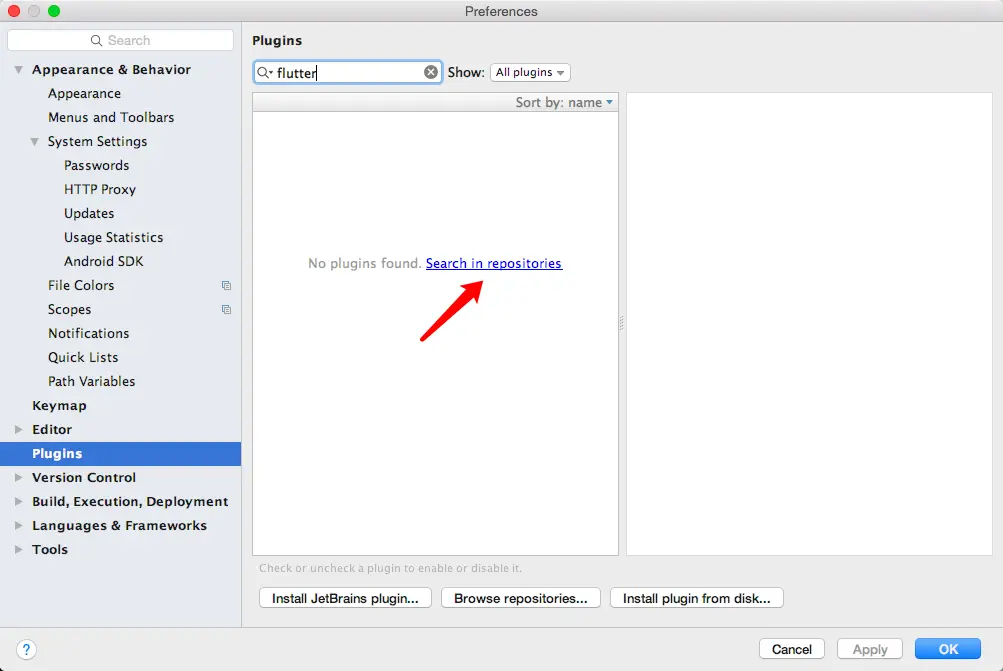This screenshot has height=671, width=1003.
Task: Select Path Variables in the tree
Action: 91,381
